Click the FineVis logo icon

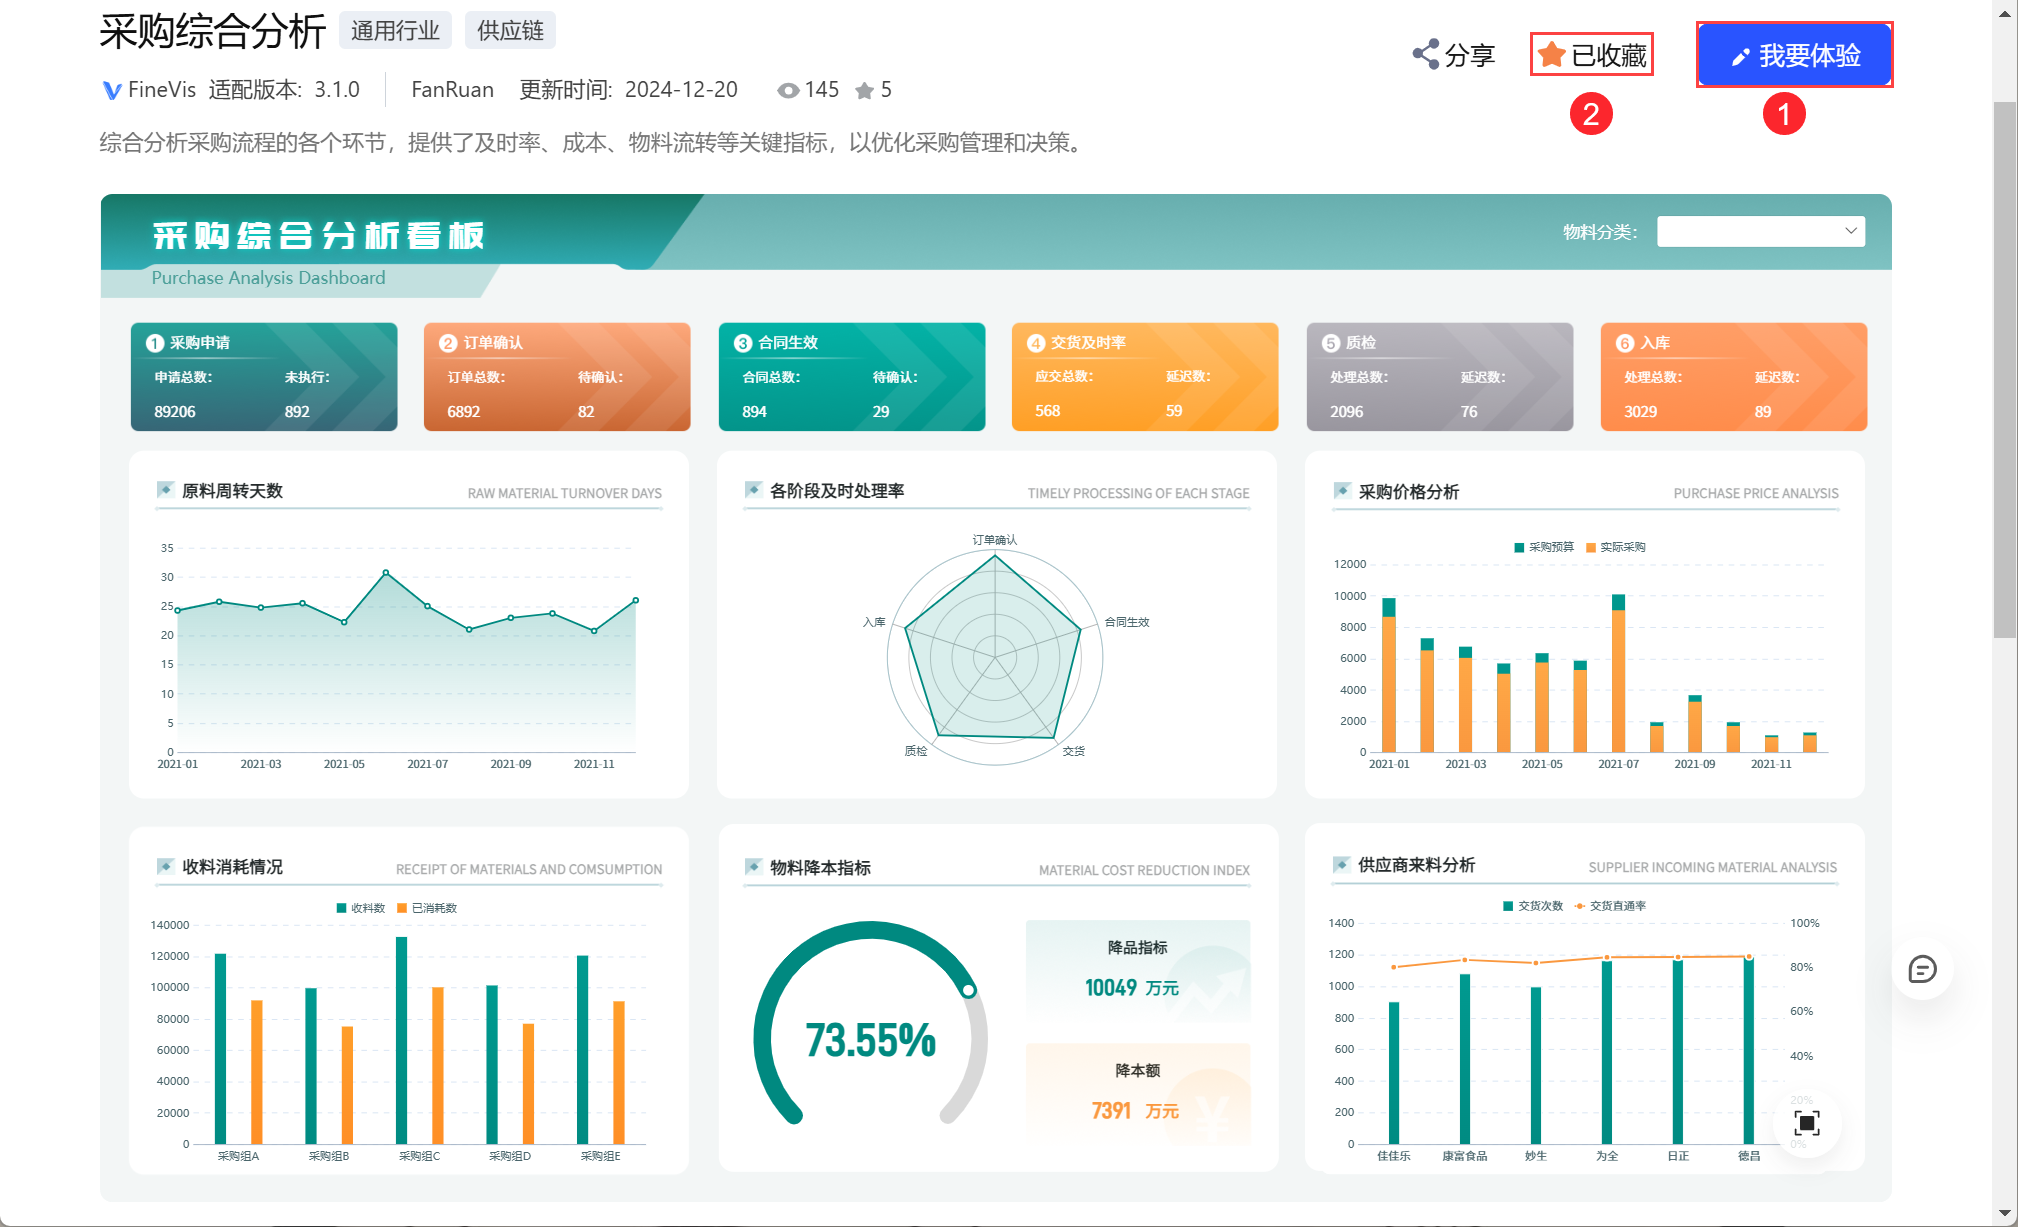point(112,91)
